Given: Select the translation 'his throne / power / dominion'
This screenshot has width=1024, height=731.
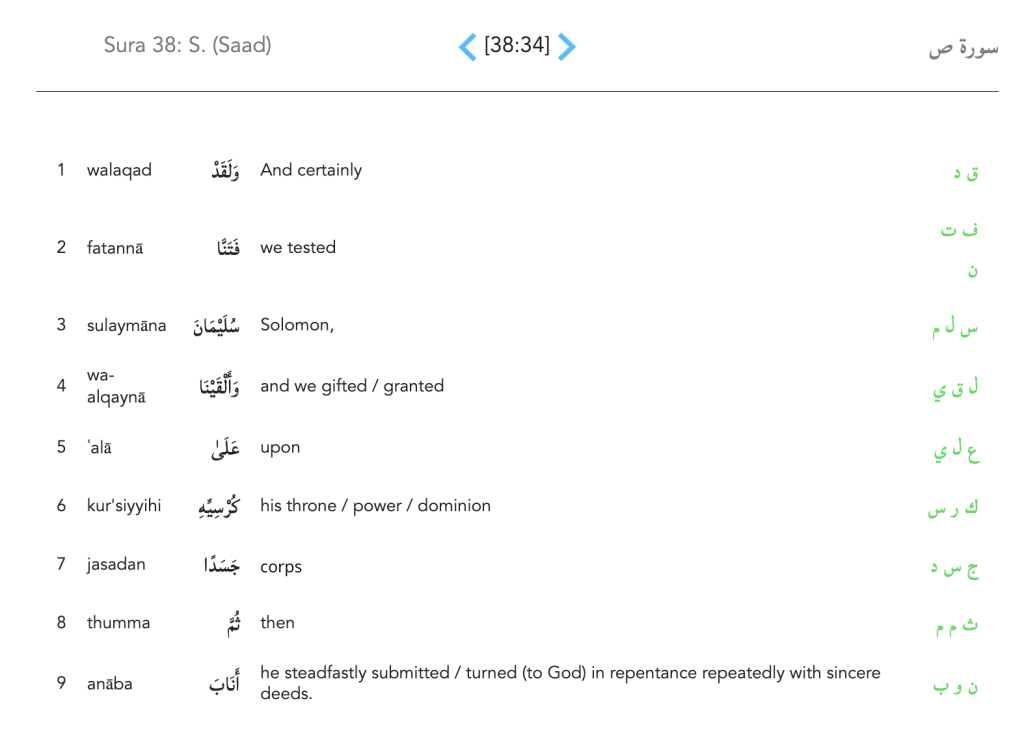Looking at the screenshot, I should click(x=375, y=505).
